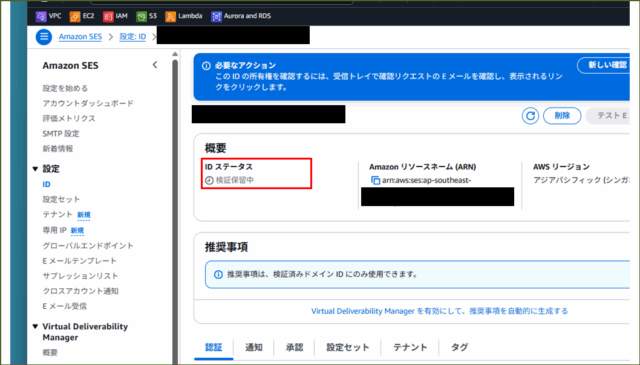
Task: Click the 新しい確認 button in banner
Action: pos(604,65)
